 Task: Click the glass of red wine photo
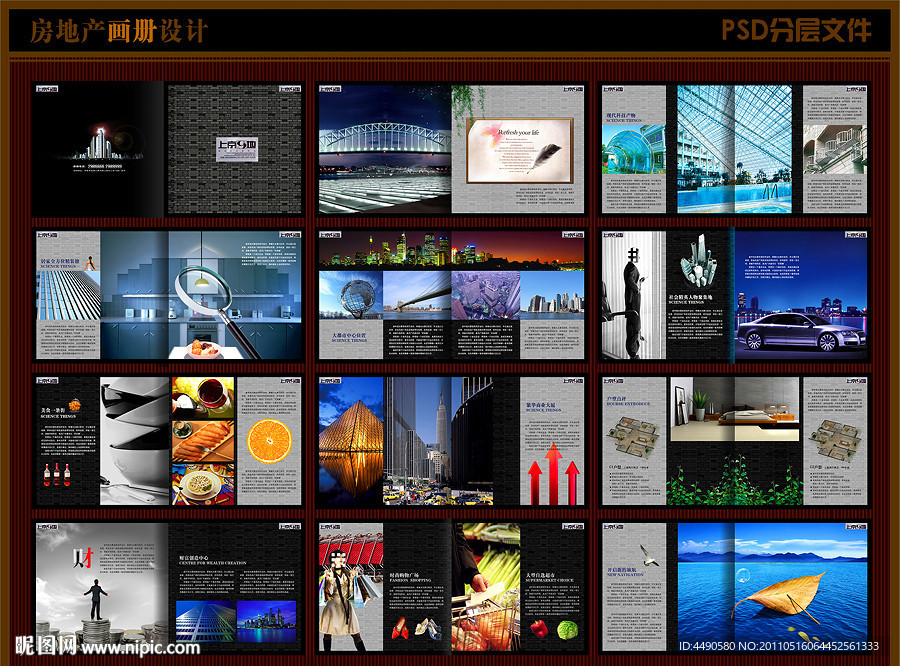point(203,397)
